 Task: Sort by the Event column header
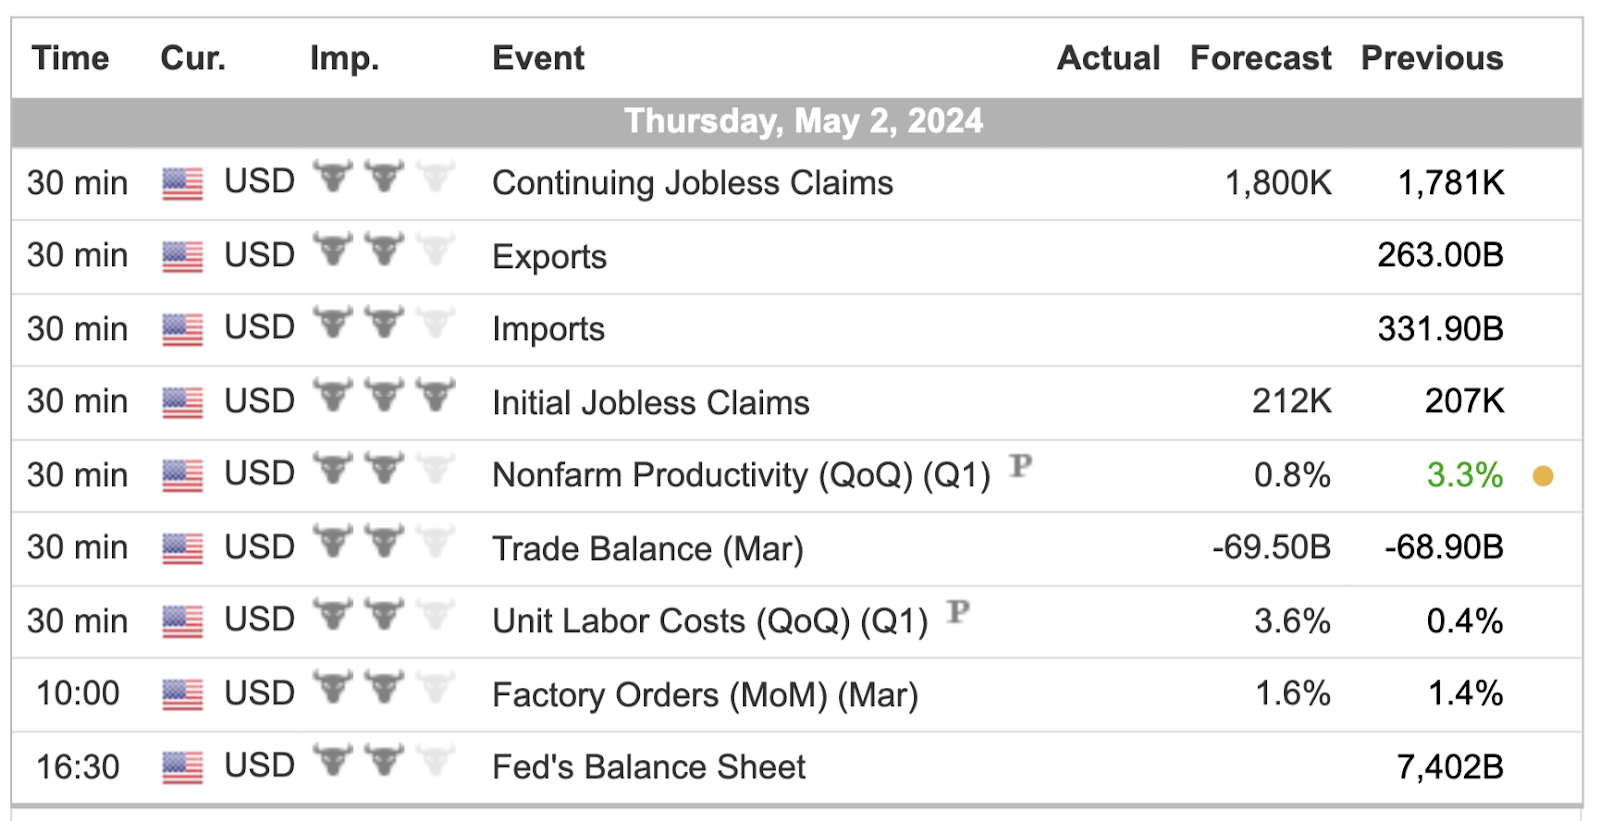point(538,58)
